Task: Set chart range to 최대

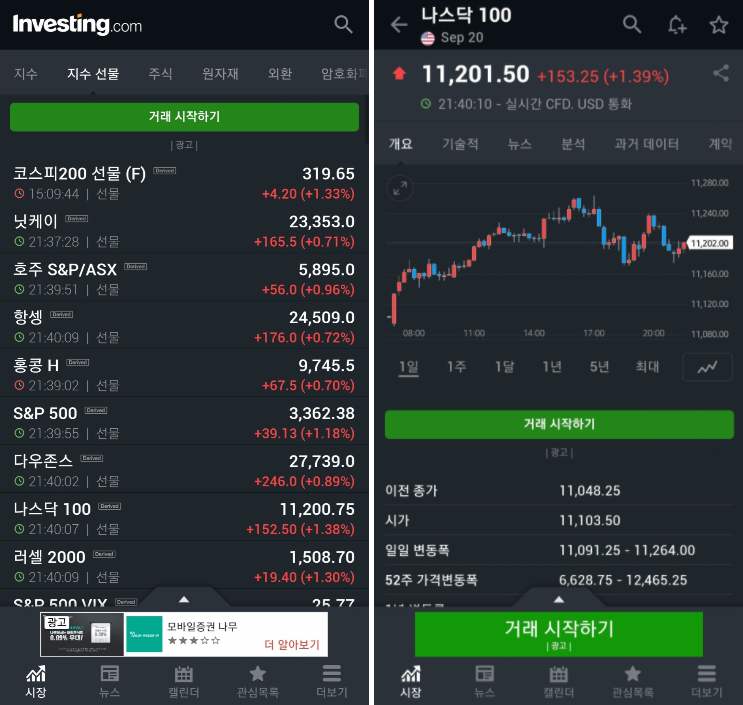Action: coord(647,367)
